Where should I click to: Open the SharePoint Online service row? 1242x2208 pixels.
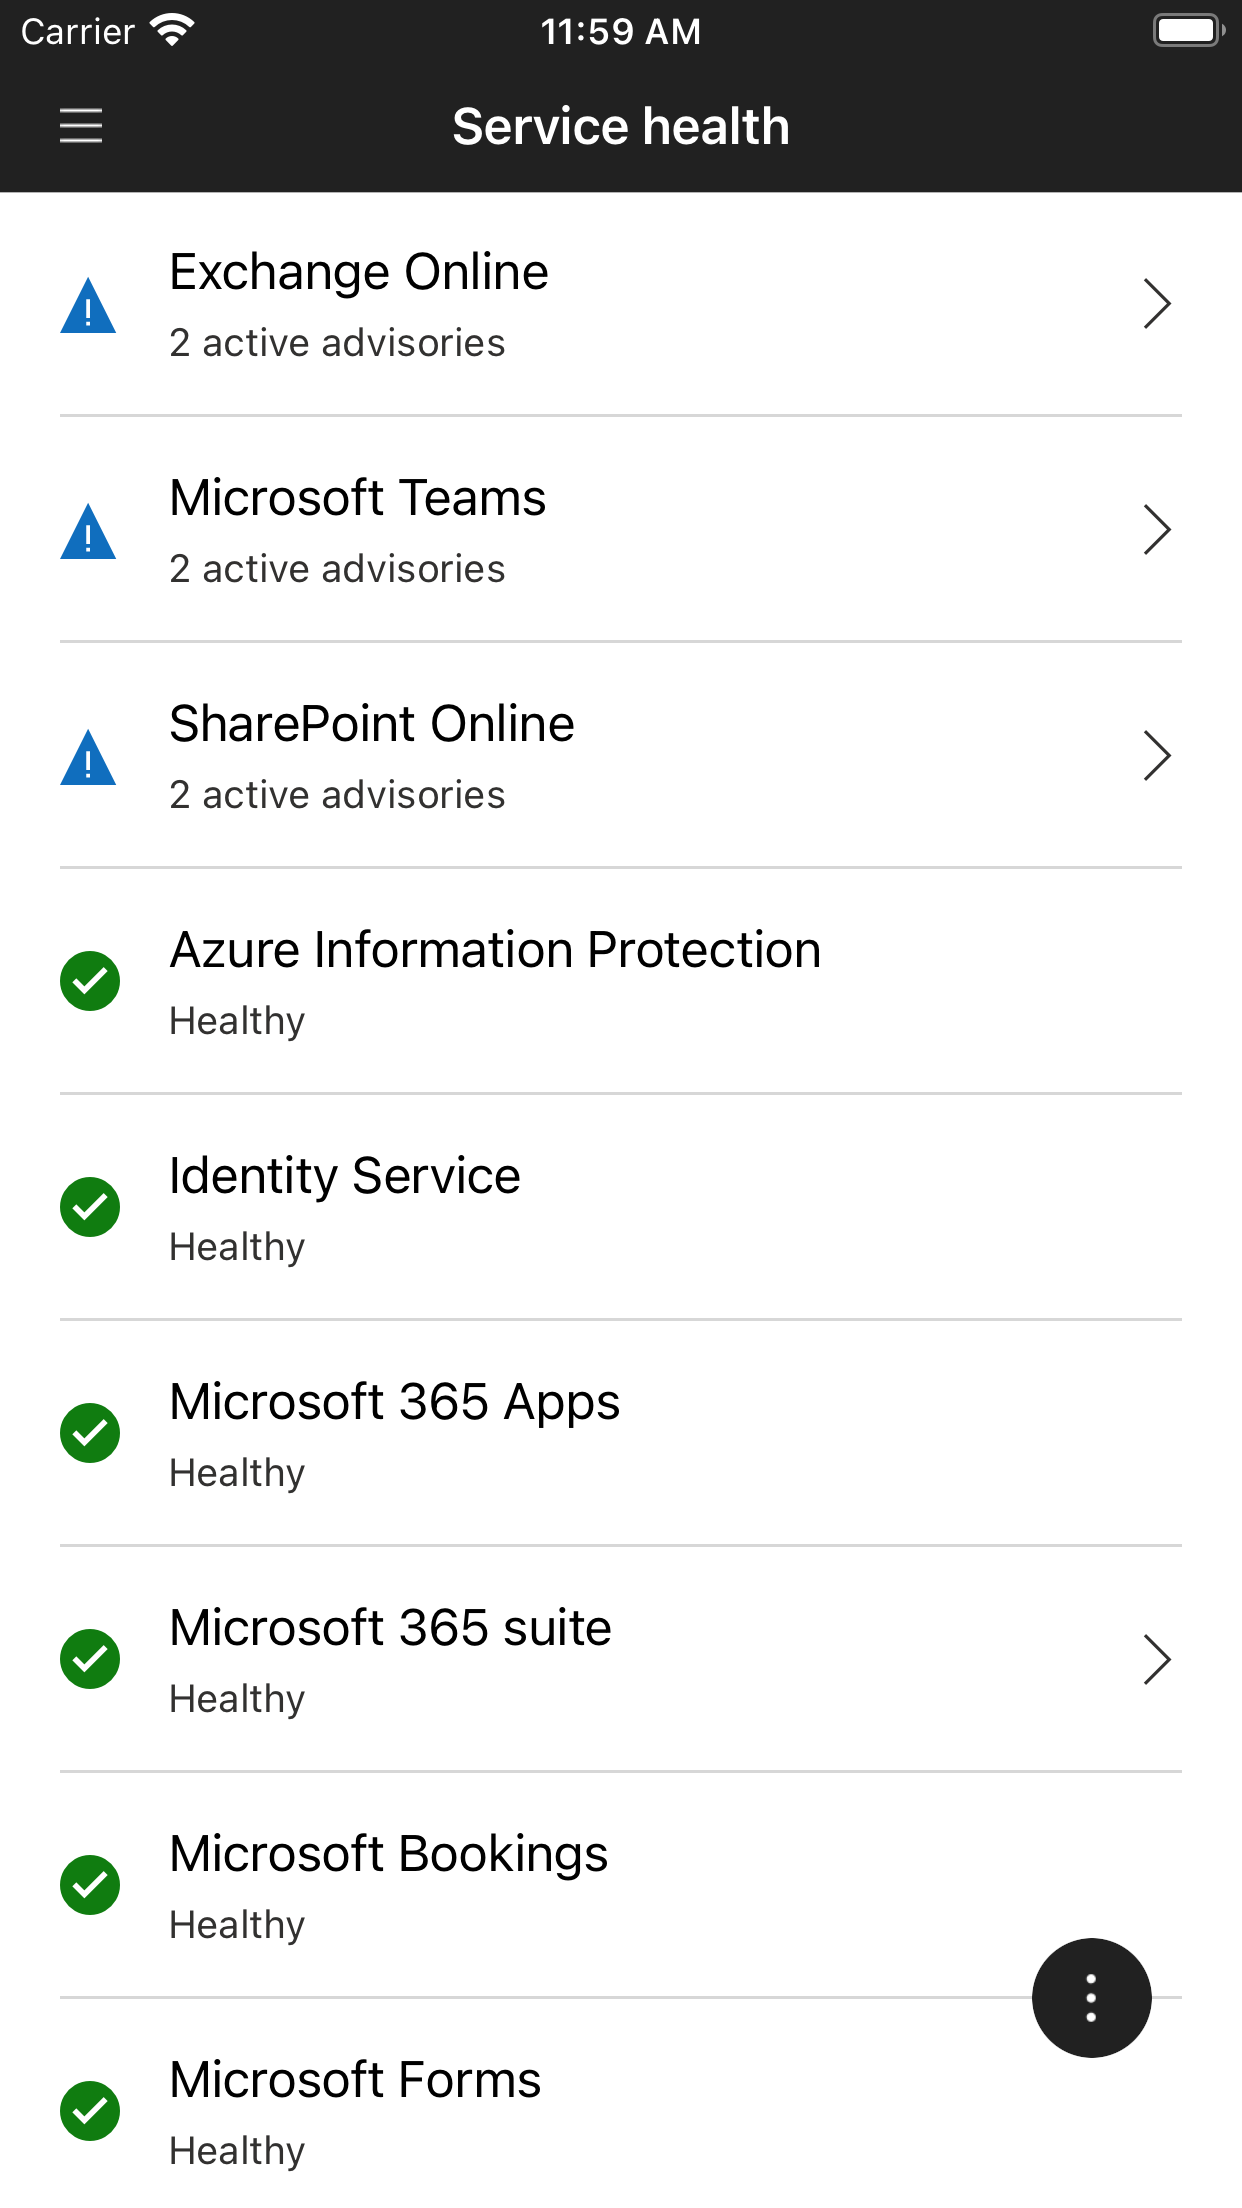[x=621, y=756]
